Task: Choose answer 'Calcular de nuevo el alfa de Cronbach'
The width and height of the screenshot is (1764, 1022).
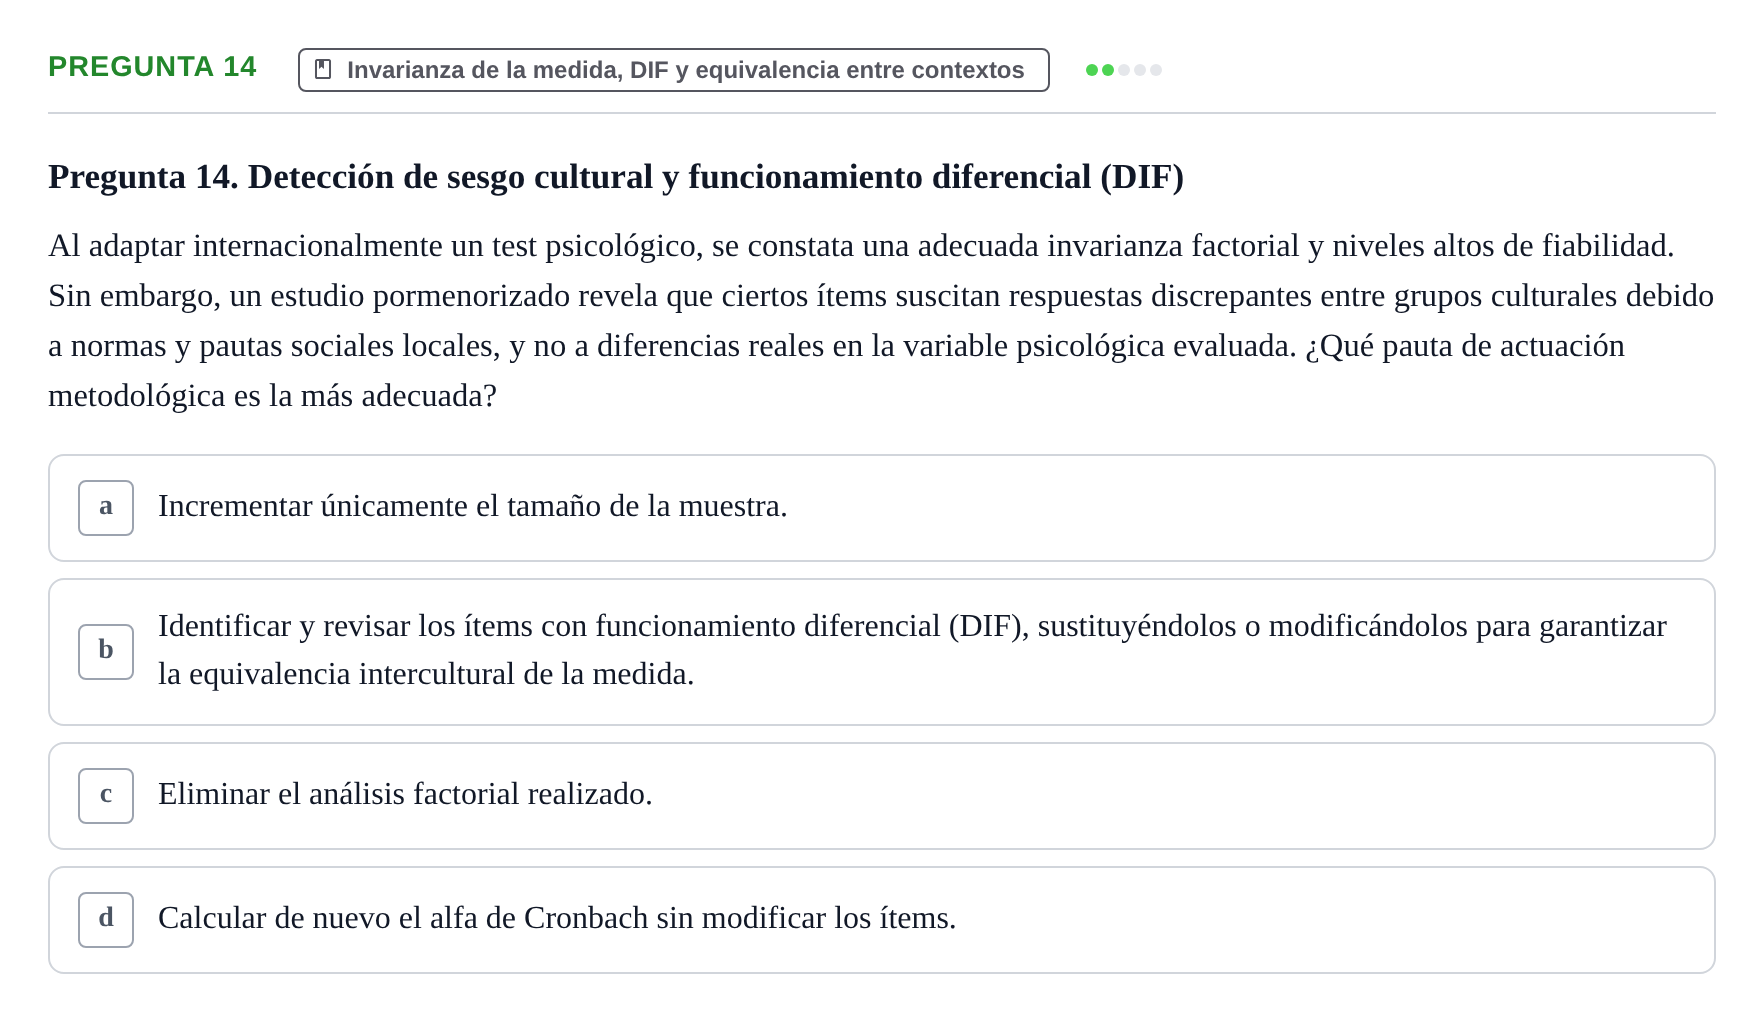Action: [x=882, y=920]
